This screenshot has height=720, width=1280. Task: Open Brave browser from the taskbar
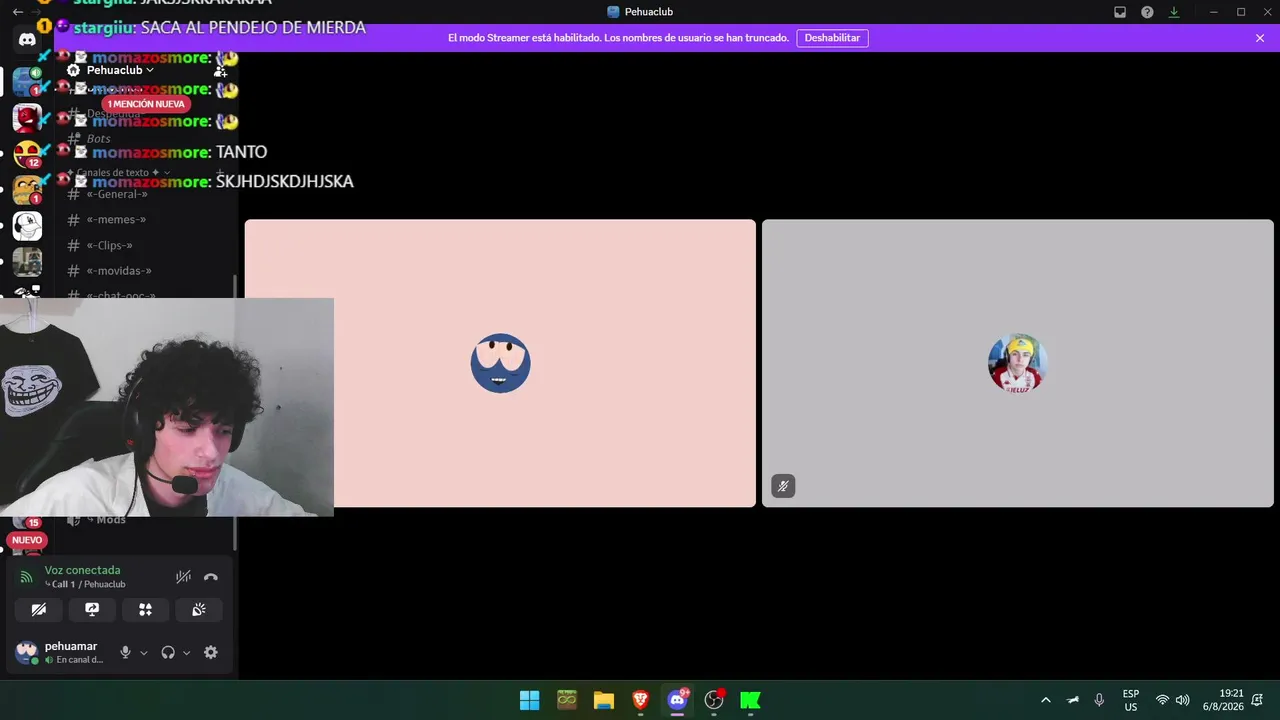point(641,700)
